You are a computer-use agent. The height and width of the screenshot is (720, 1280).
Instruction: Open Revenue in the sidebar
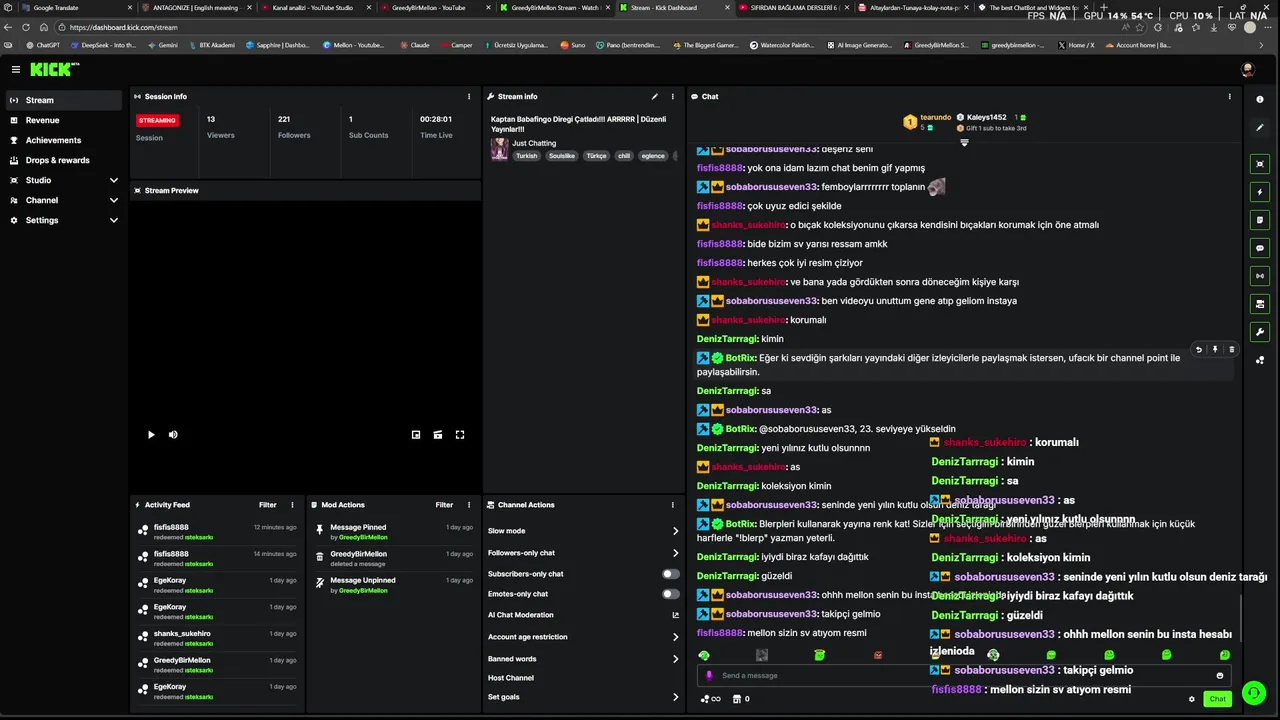pyautogui.click(x=64, y=120)
